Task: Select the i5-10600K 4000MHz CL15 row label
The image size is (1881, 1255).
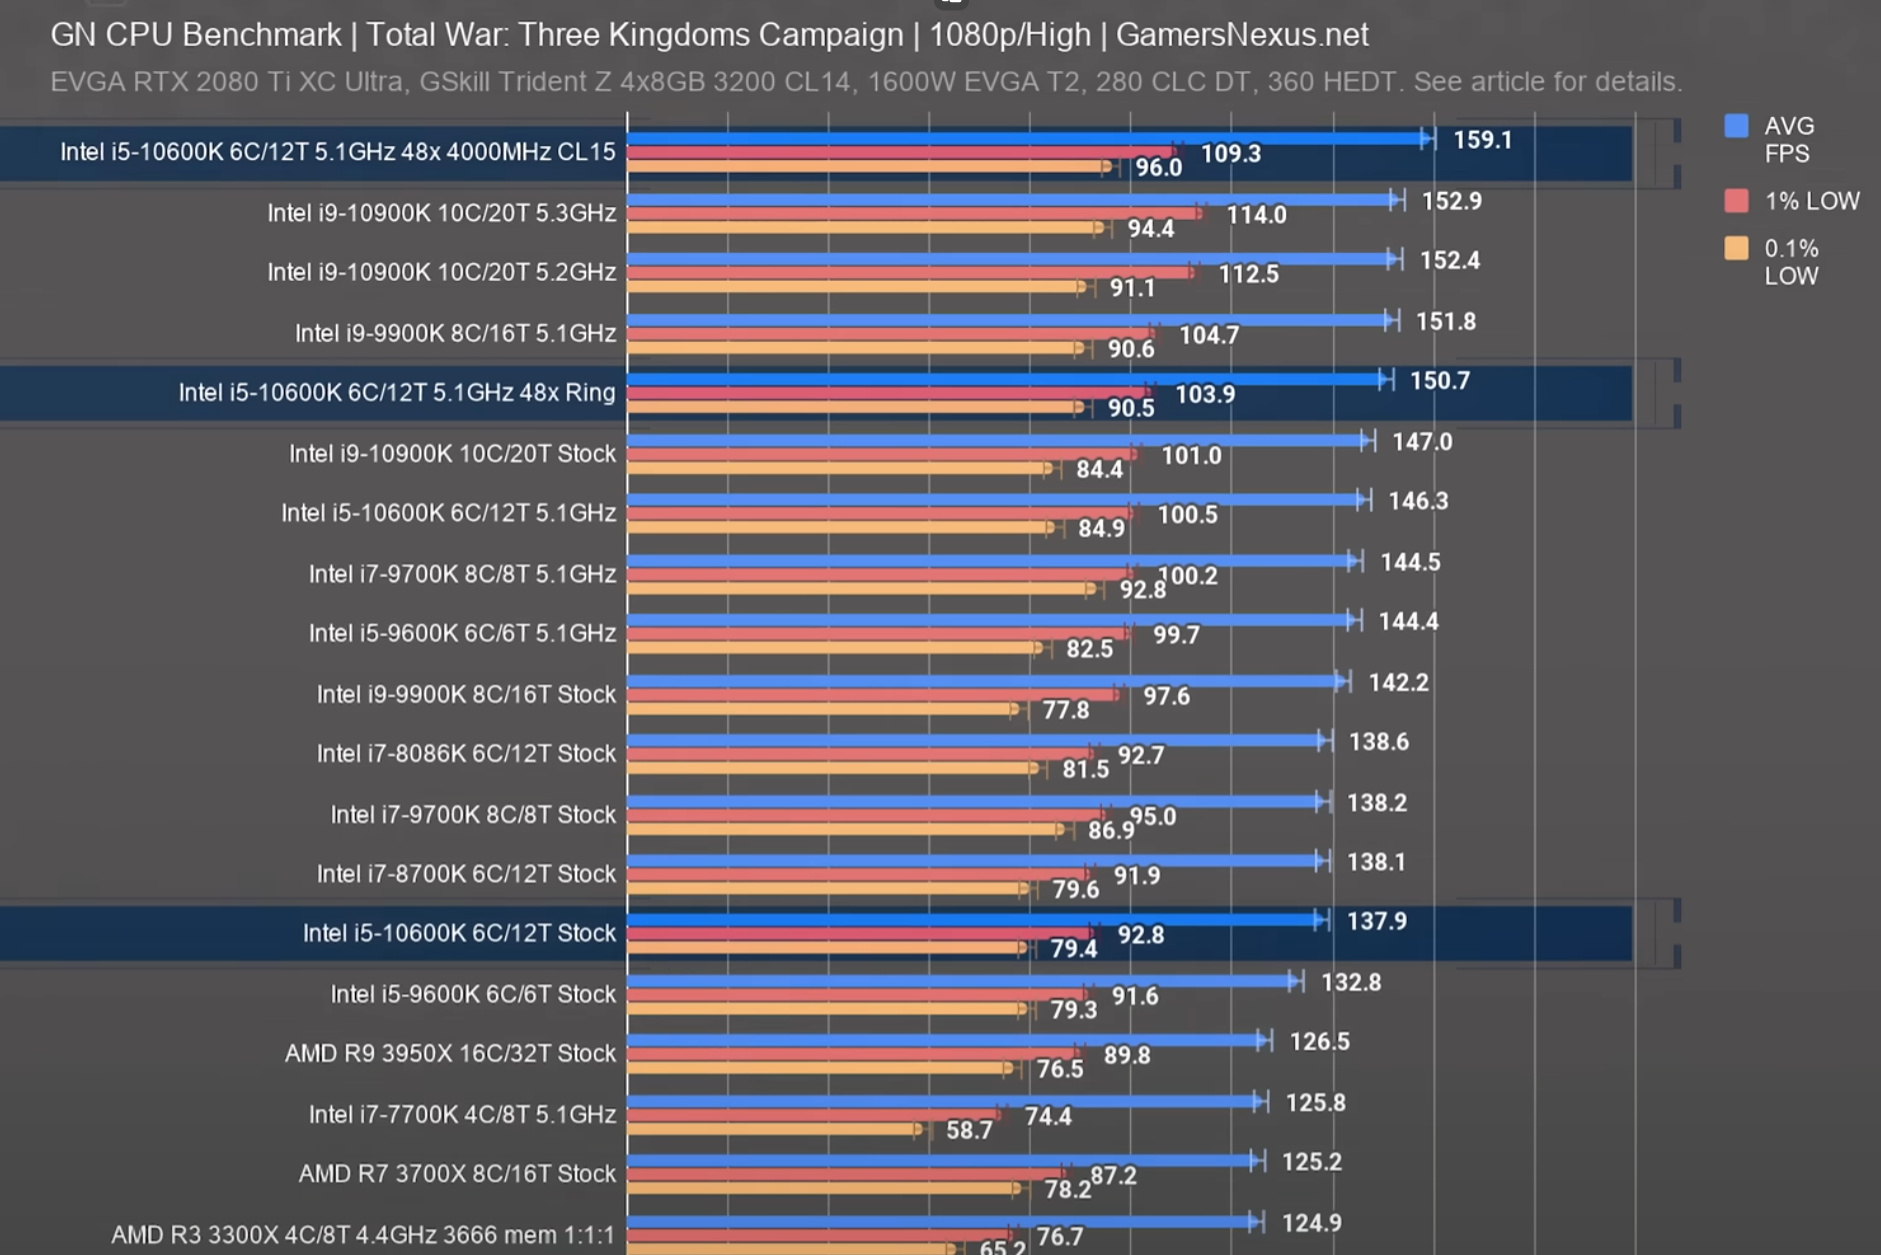Action: 338,152
